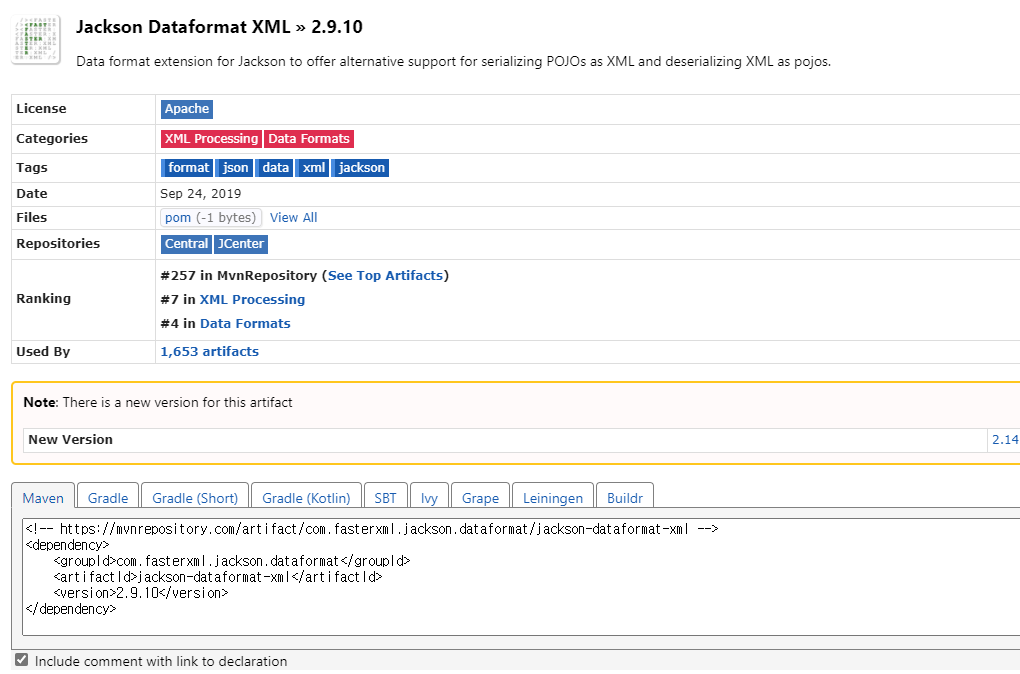Switch to the Gradle tab
The width and height of the screenshot is (1020, 674).
pos(108,498)
